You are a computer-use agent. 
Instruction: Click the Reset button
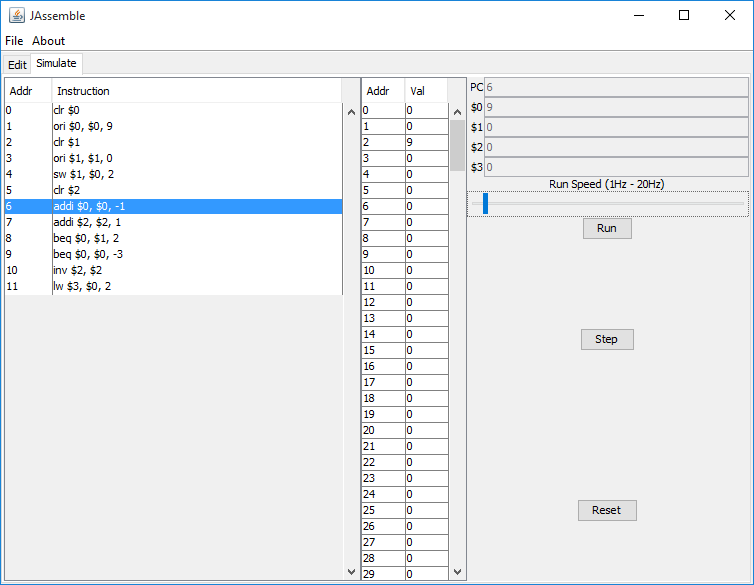607,510
